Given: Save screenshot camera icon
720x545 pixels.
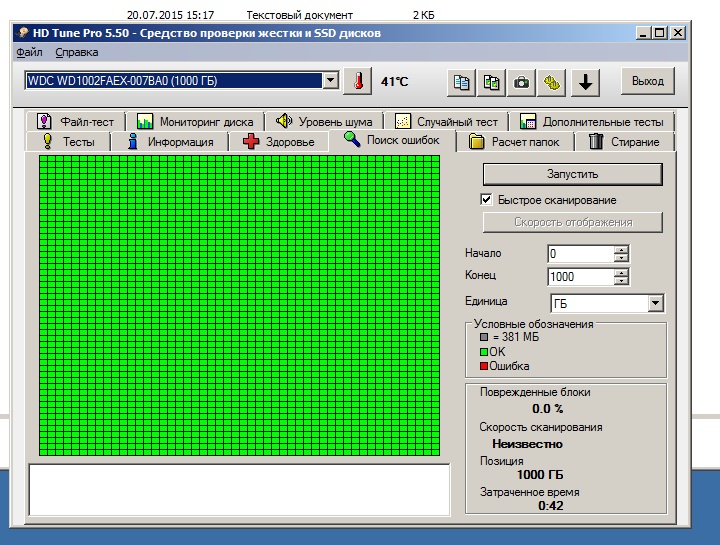Looking at the screenshot, I should click(521, 83).
